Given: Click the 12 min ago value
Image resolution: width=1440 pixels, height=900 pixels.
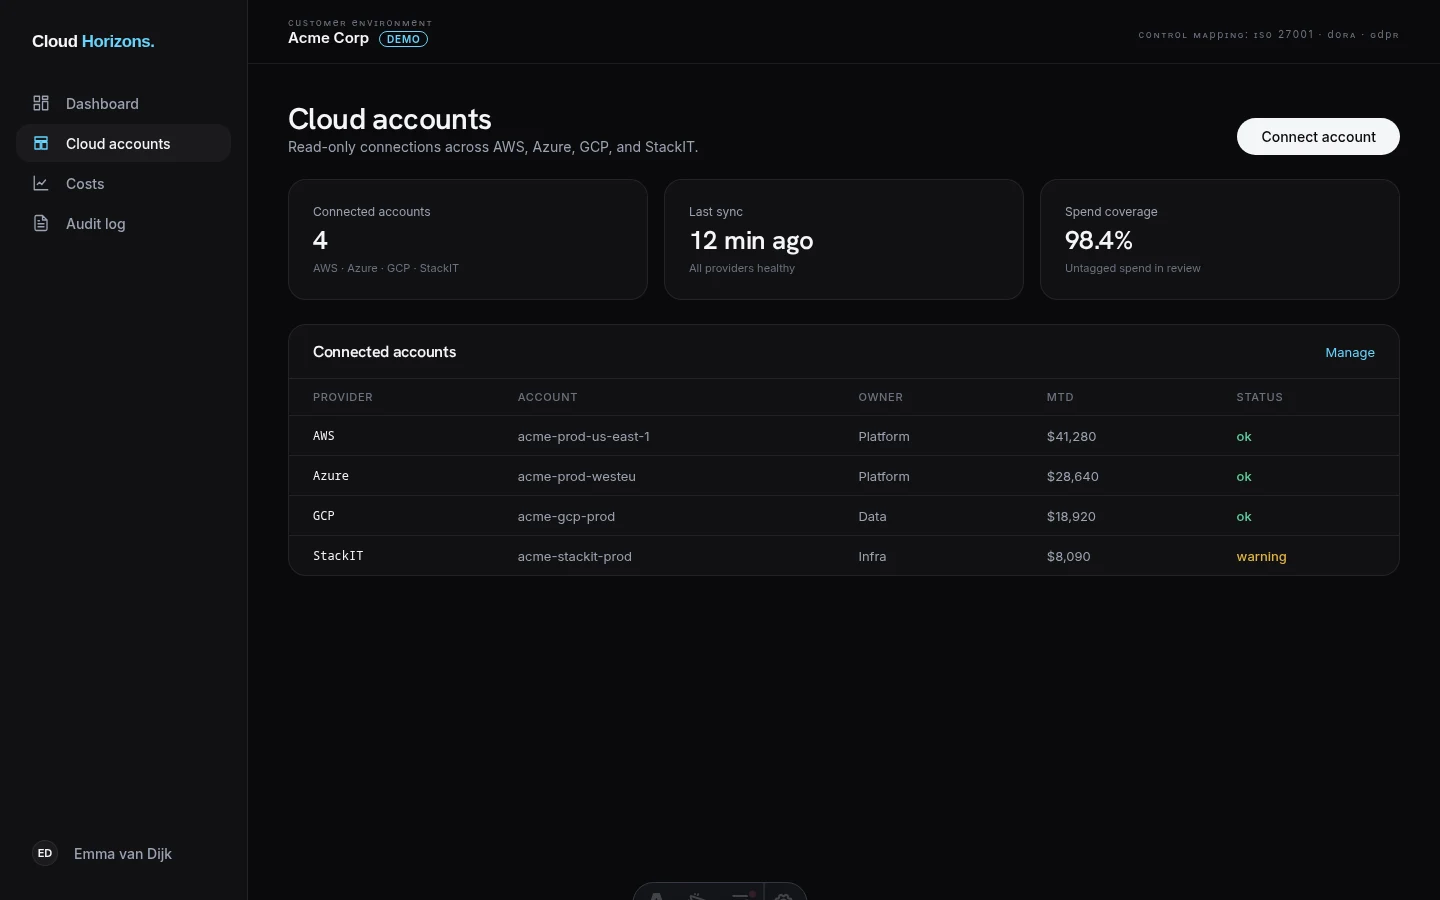Looking at the screenshot, I should point(751,240).
